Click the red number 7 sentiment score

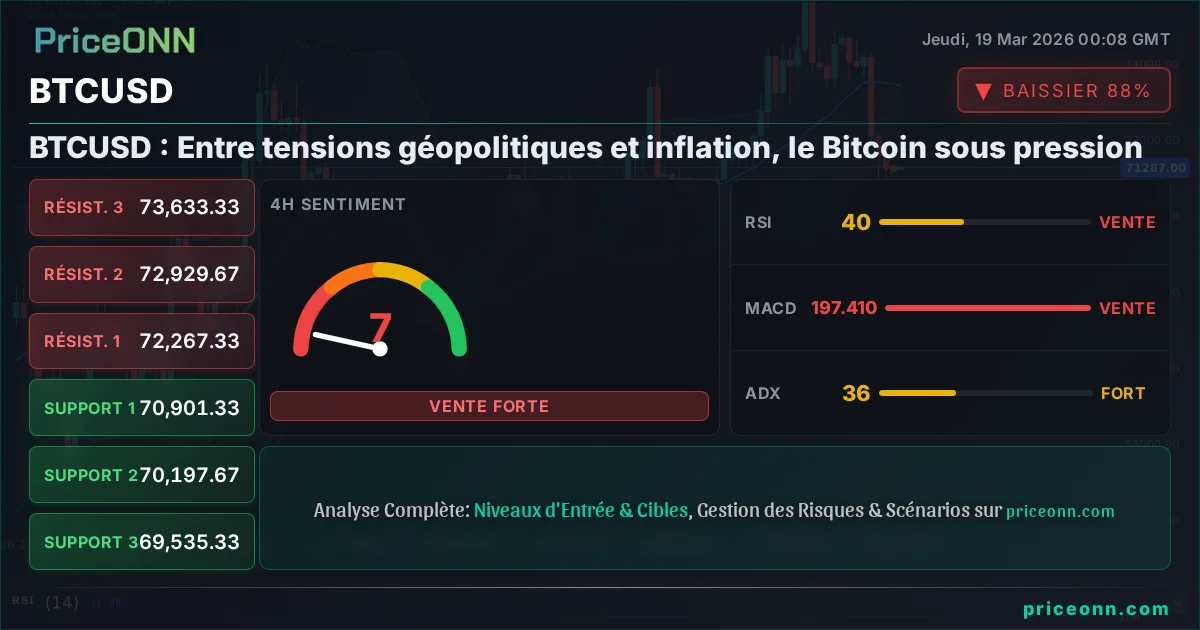[380, 327]
